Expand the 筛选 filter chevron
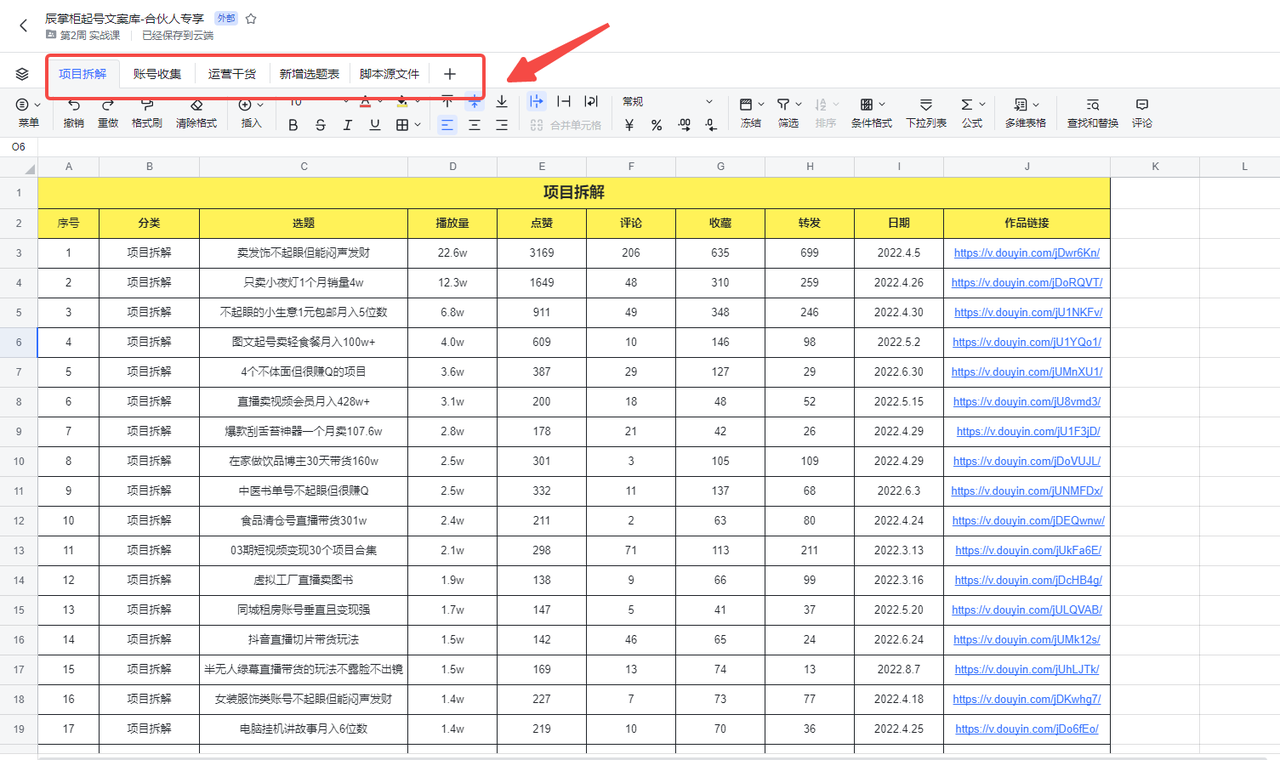The height and width of the screenshot is (760, 1280). pos(799,104)
